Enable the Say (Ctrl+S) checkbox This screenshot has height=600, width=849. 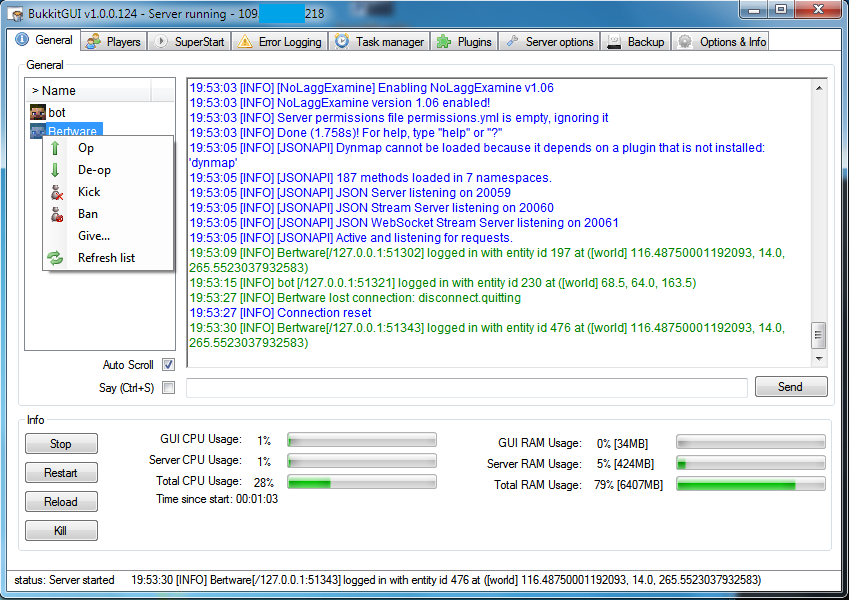coord(169,388)
